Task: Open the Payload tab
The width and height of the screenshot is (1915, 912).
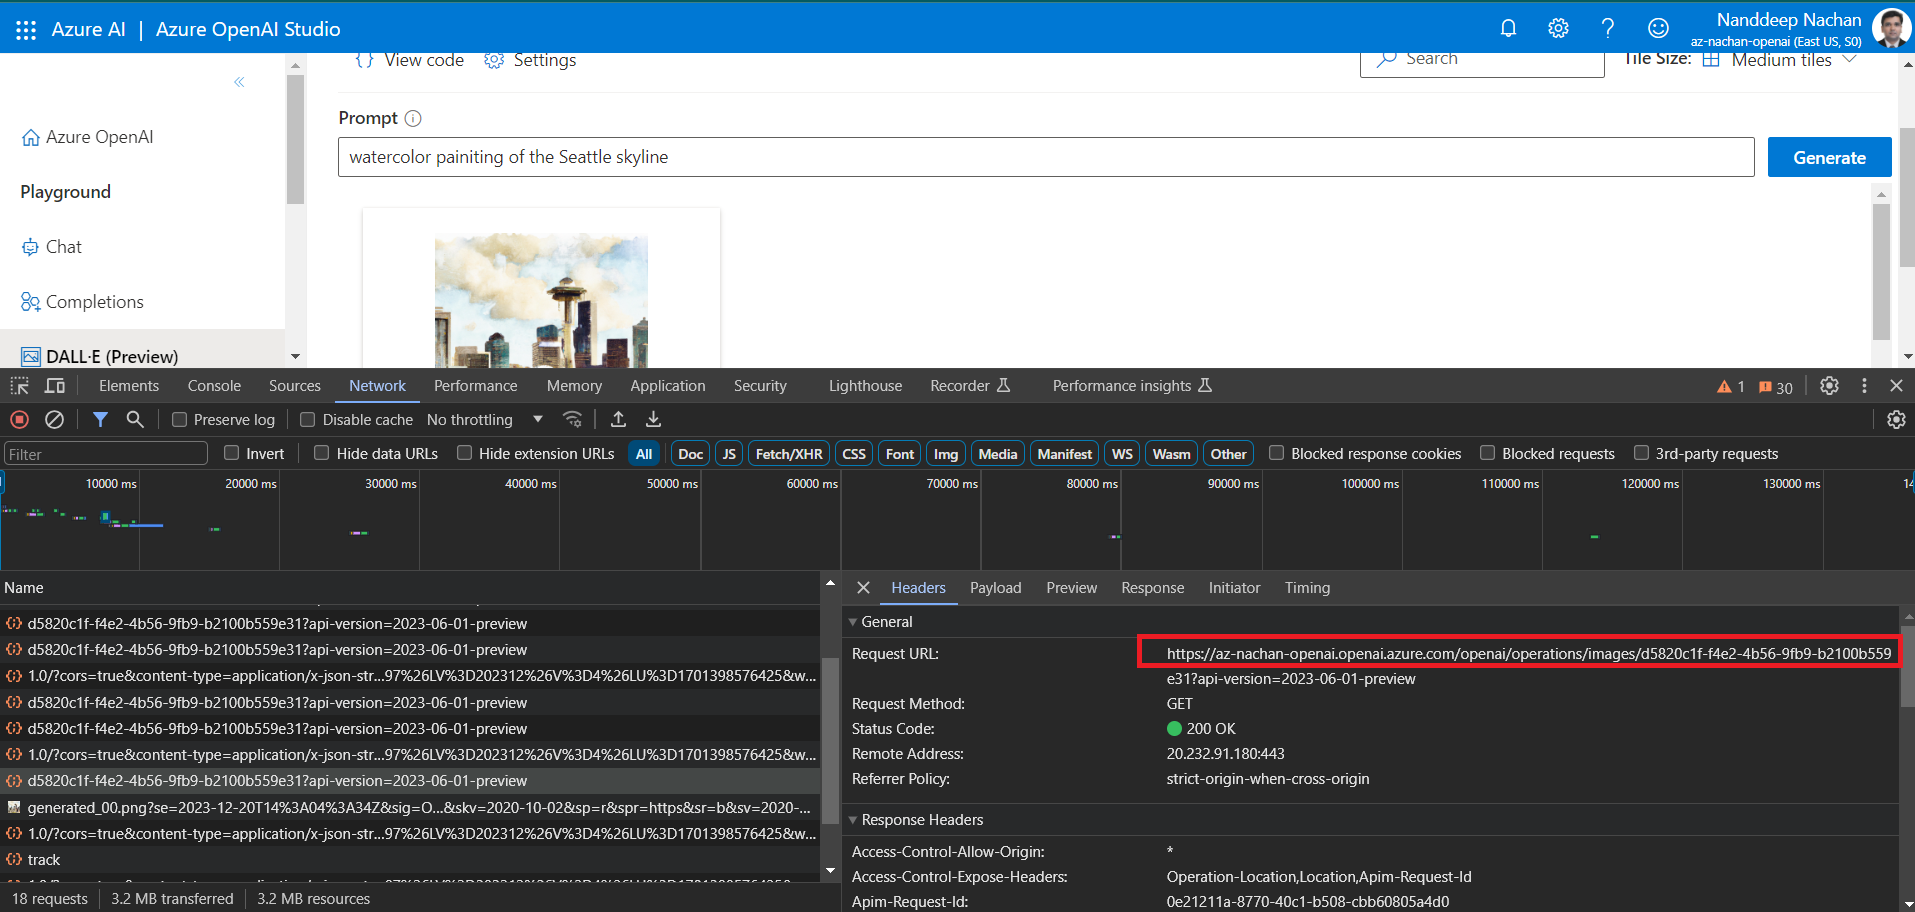Action: pyautogui.click(x=995, y=588)
